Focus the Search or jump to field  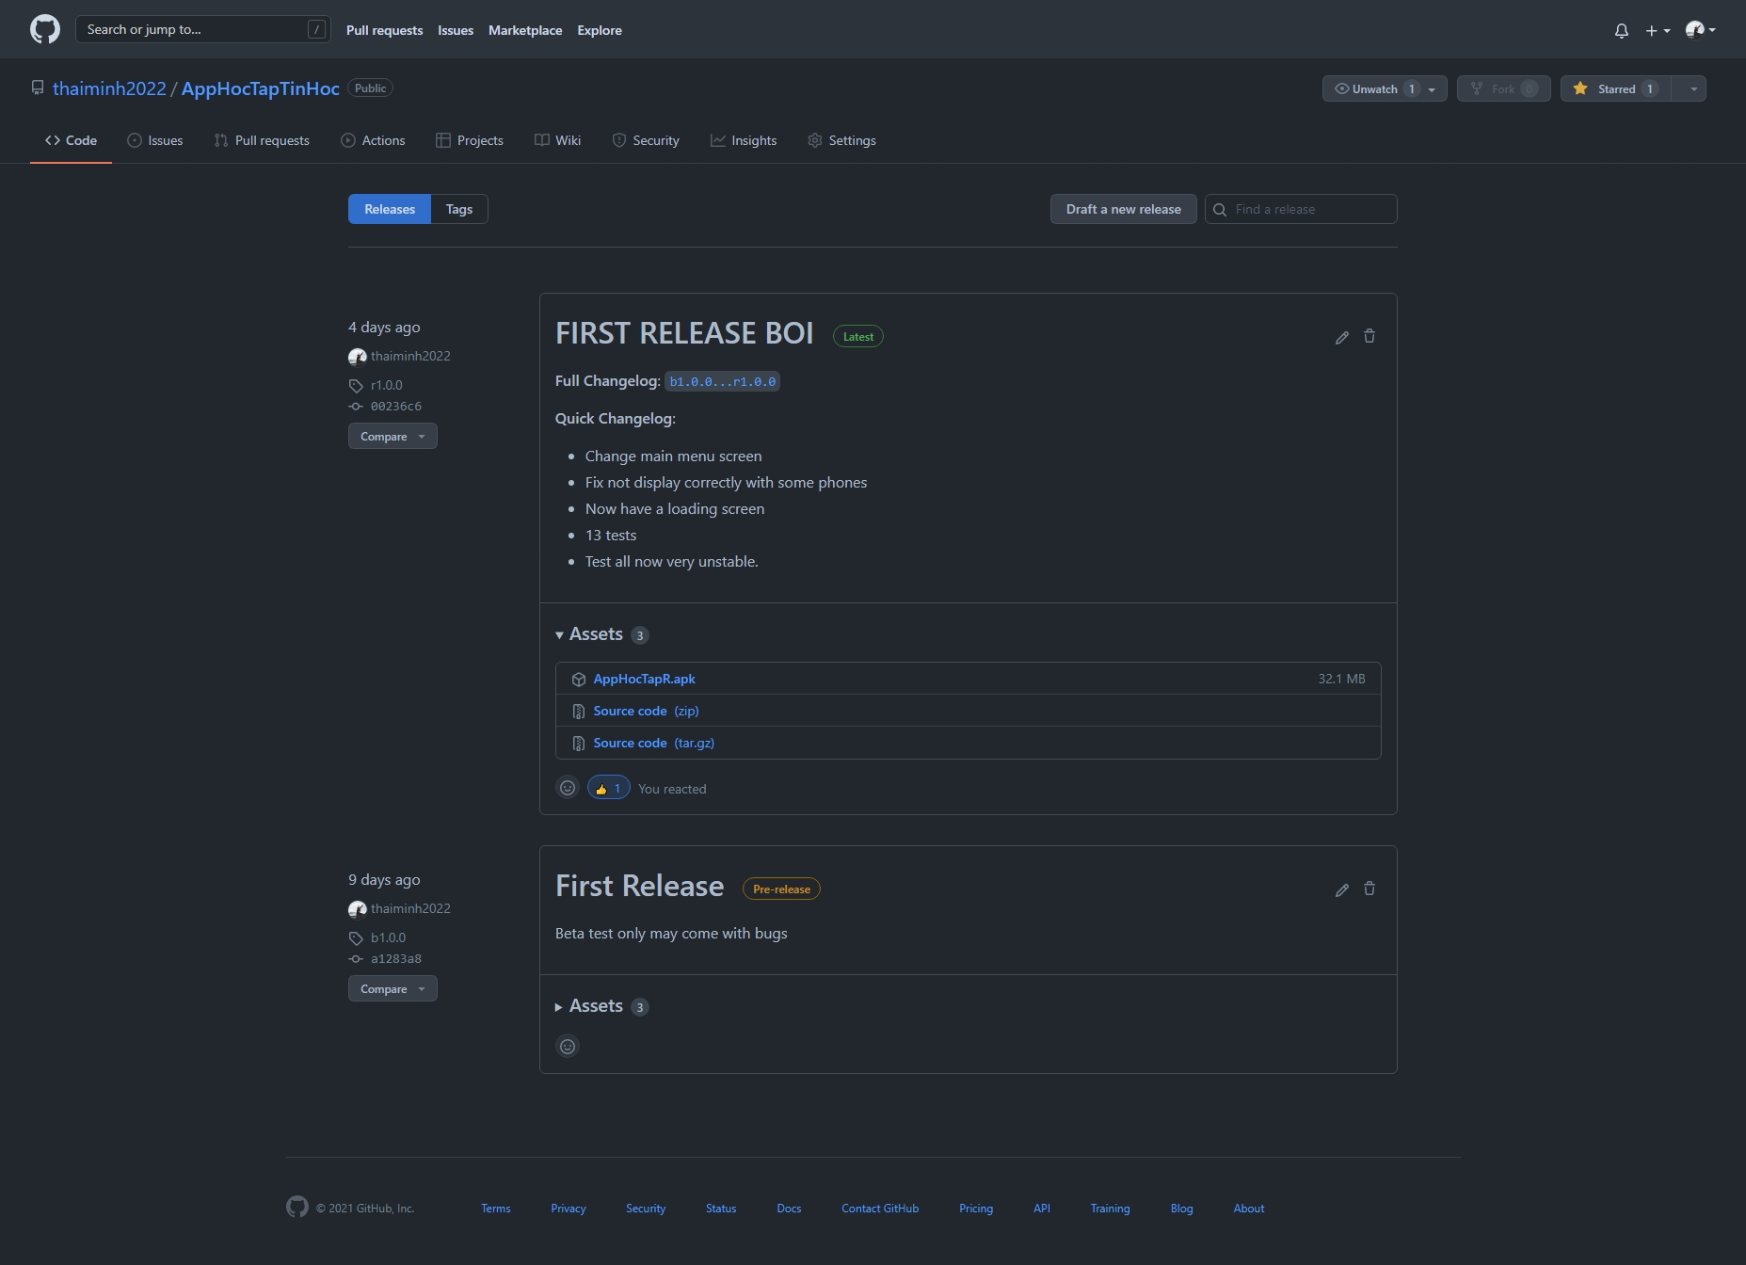[202, 29]
